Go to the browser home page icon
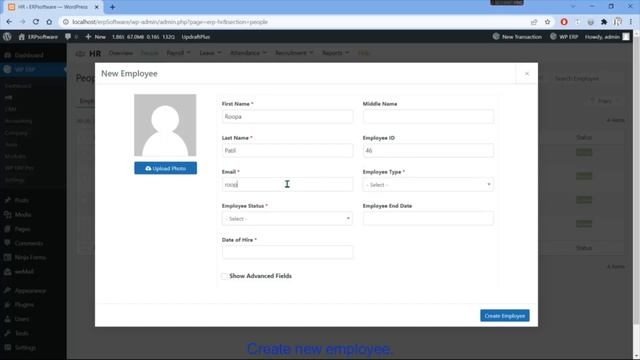This screenshot has width=640, height=360. 49,22
